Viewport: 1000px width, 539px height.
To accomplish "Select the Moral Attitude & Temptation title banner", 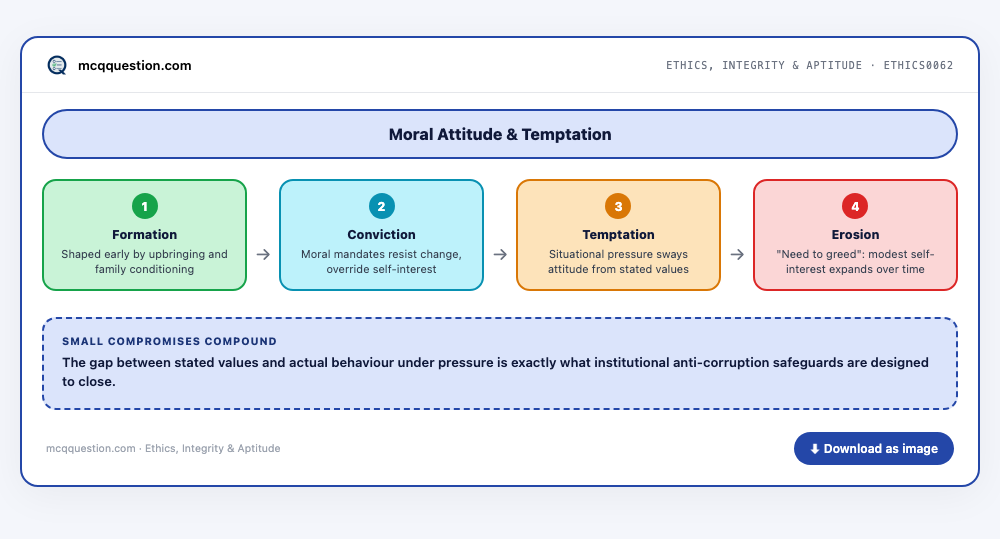I will coord(500,134).
